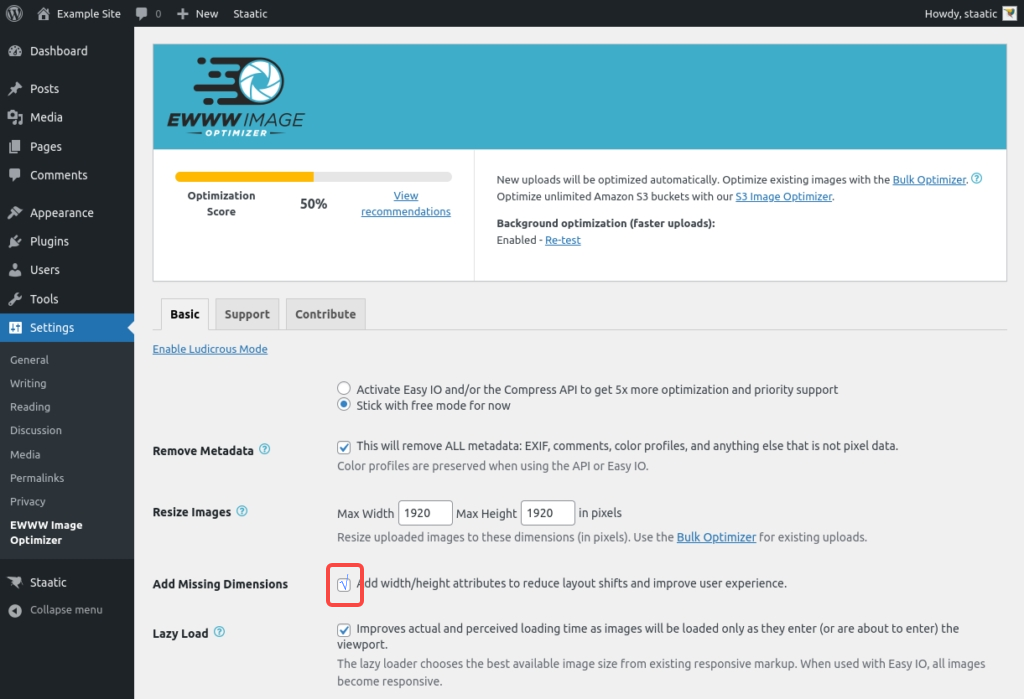Switch to the Support tab
The height and width of the screenshot is (699, 1024).
tap(247, 314)
